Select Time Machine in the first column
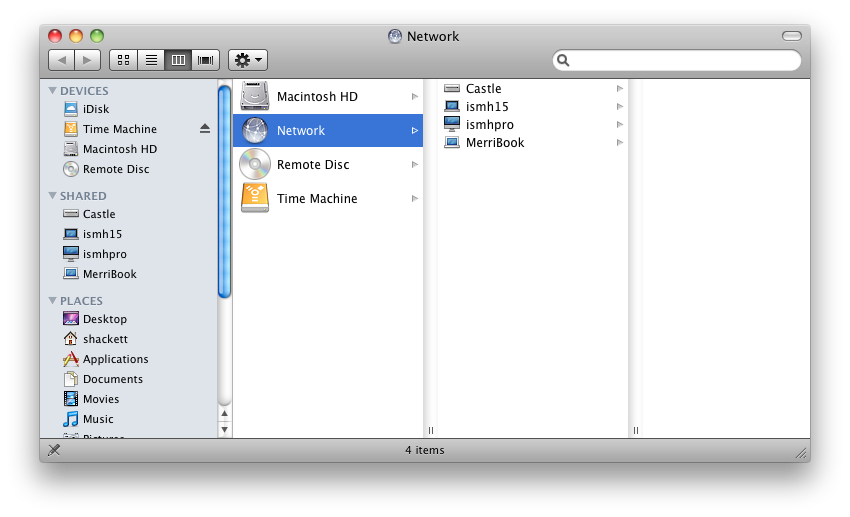Image resolution: width=850 pixels, height=517 pixels. click(x=328, y=198)
